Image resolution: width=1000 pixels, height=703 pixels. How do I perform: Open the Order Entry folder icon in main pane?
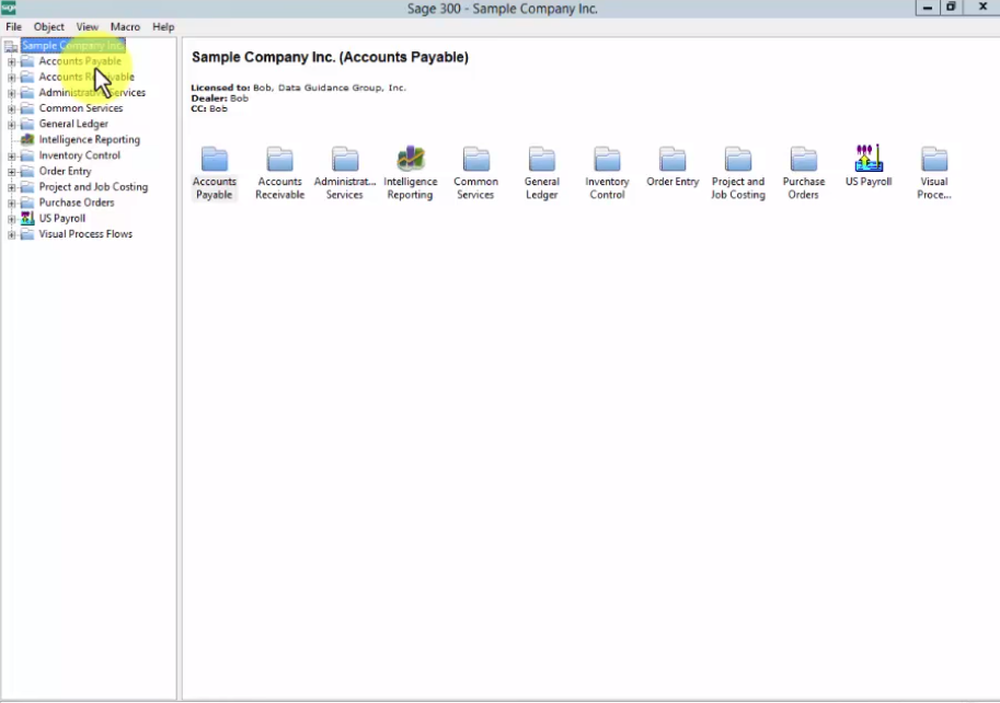click(673, 159)
